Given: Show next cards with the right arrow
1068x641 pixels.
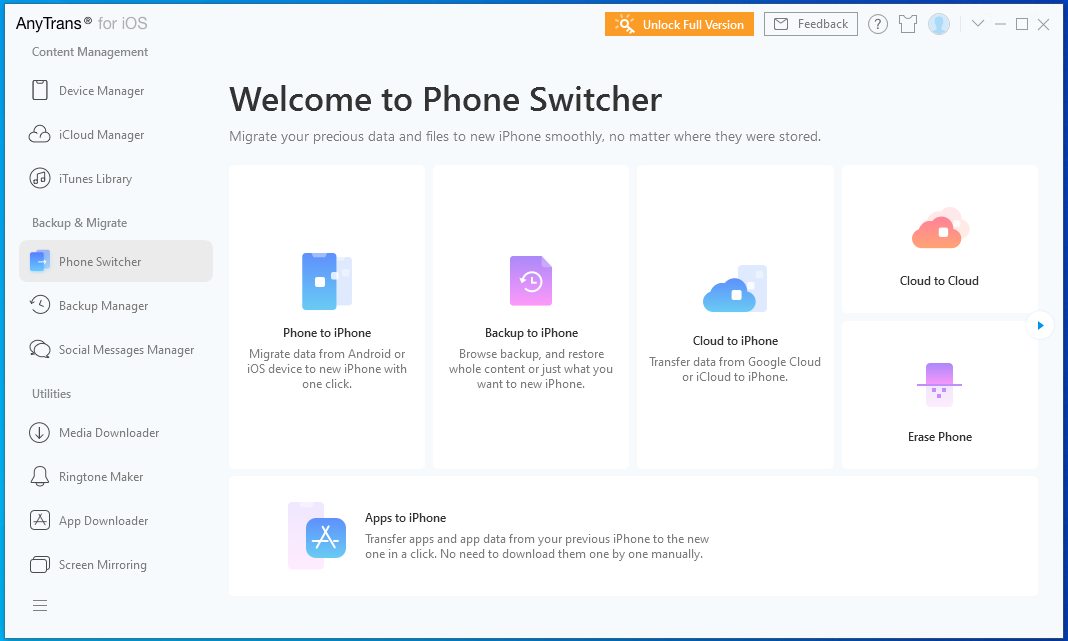Looking at the screenshot, I should point(1040,326).
